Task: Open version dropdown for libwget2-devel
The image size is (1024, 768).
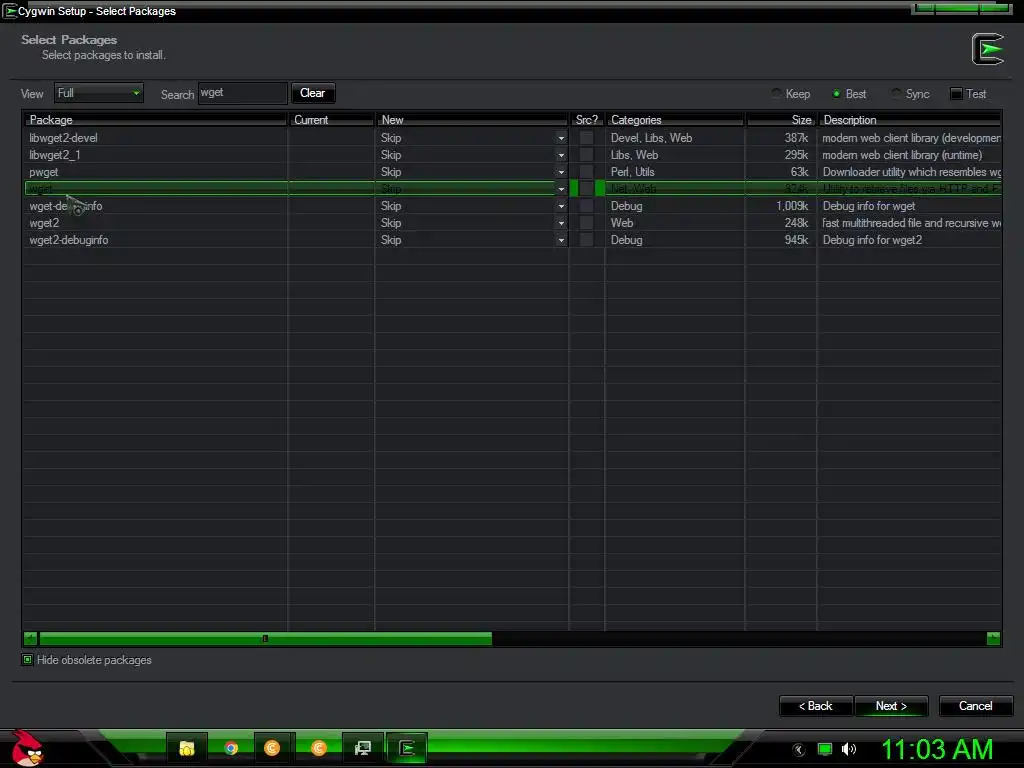Action: point(561,138)
